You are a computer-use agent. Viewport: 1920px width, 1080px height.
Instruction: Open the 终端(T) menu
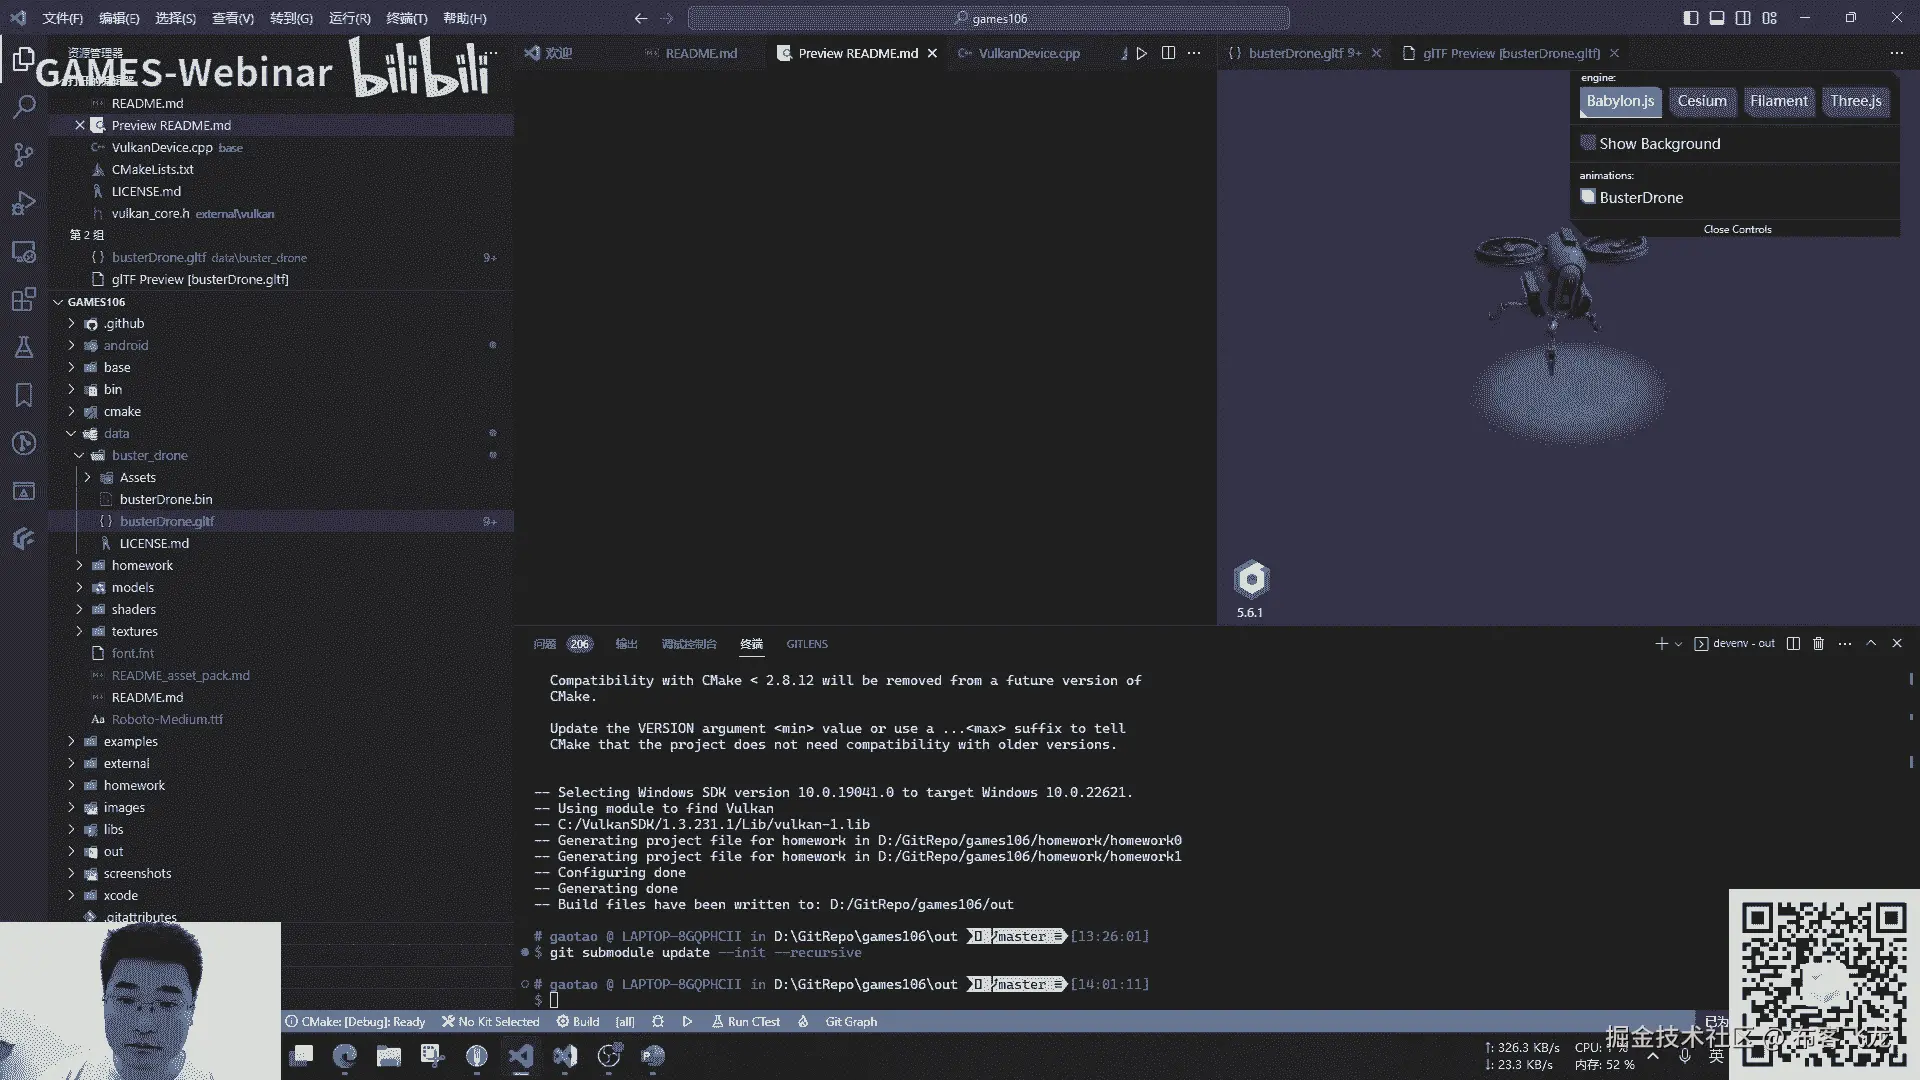click(406, 18)
